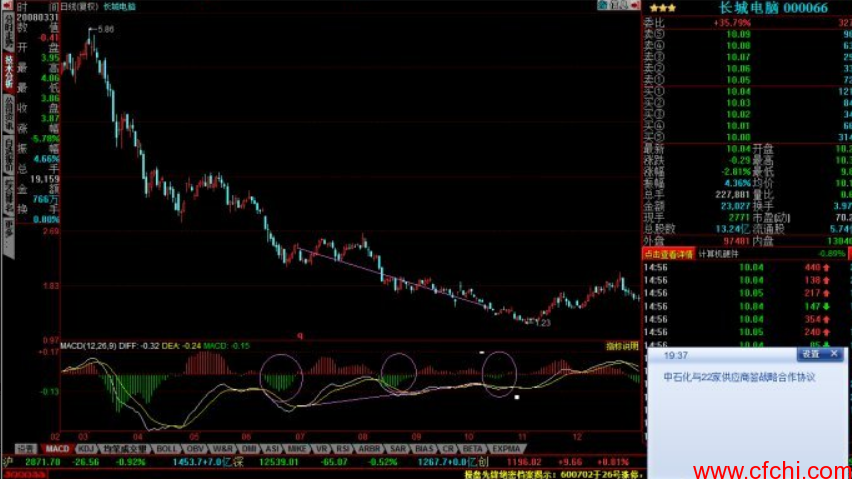Image resolution: width=852 pixels, height=479 pixels.
Task: Switch to the VR indicator tab
Action: tap(321, 449)
